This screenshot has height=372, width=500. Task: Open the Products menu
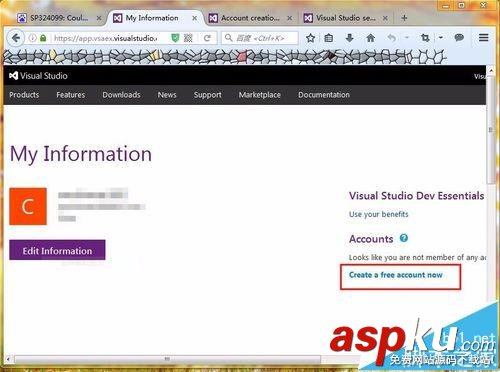click(24, 95)
